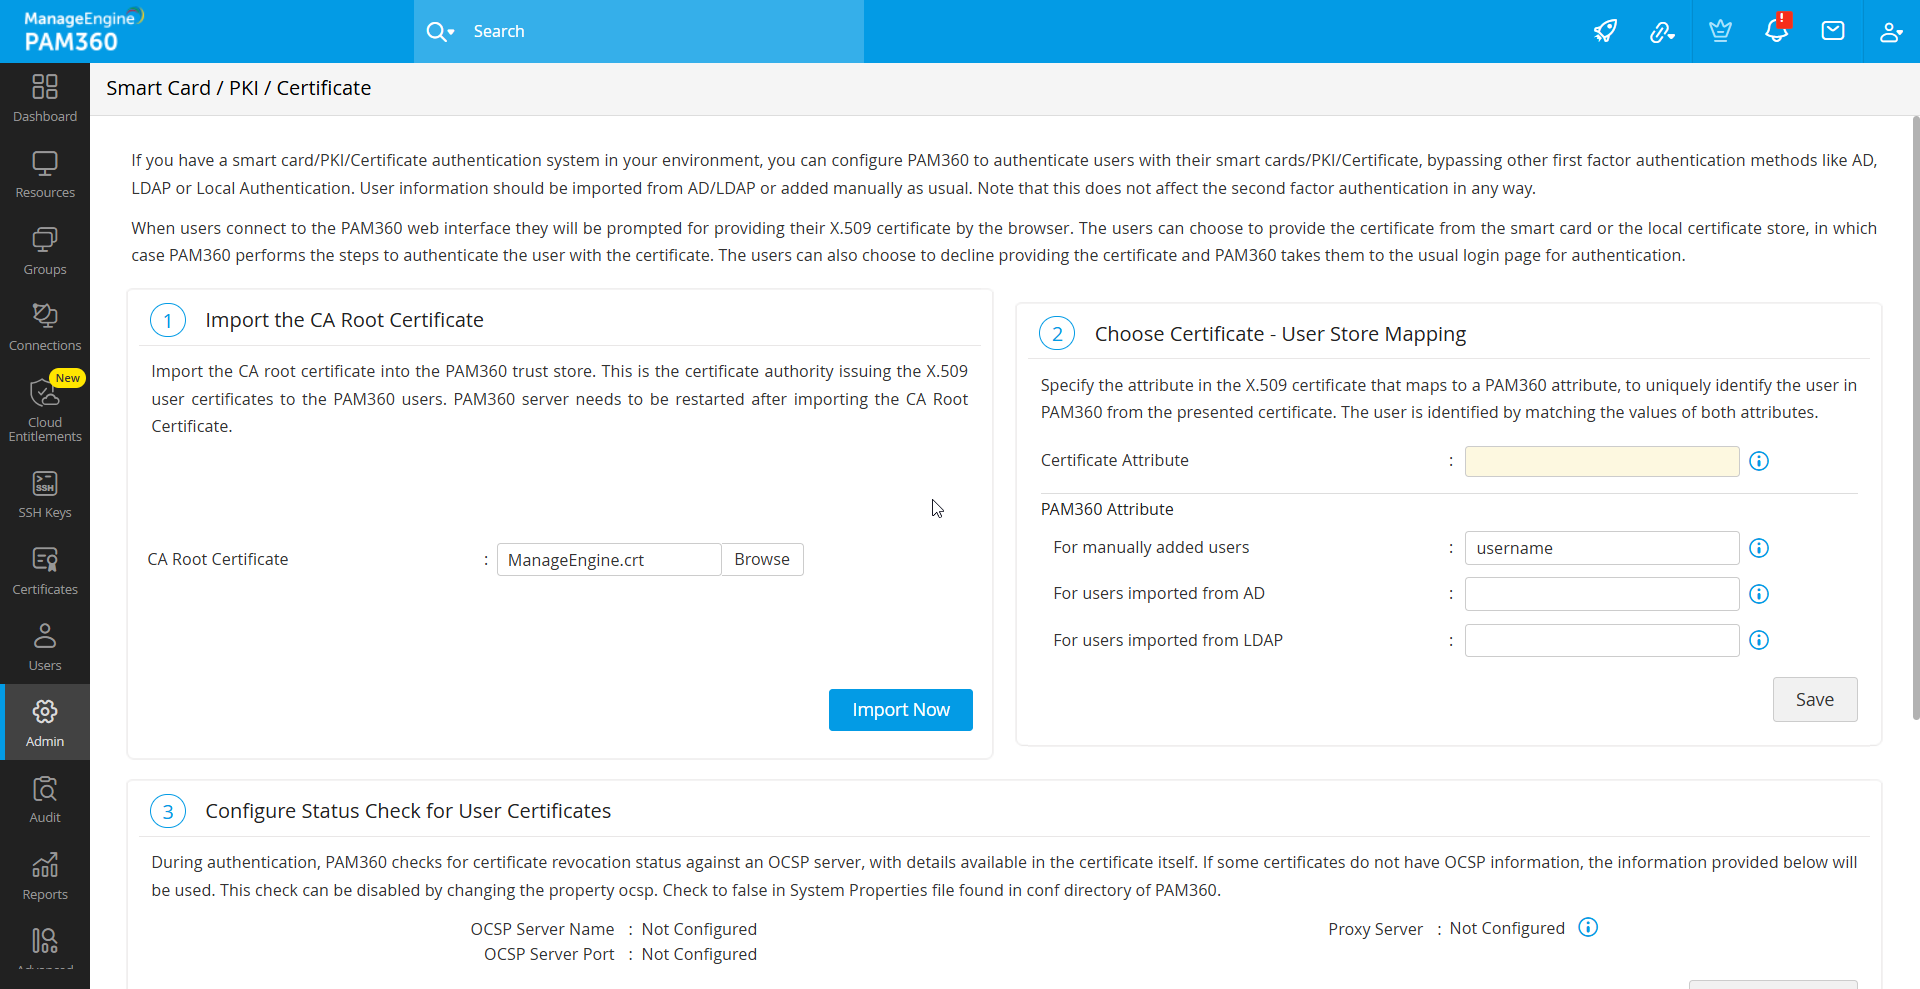Click the info icon beside Certificate Attribute
The image size is (1920, 989).
(x=1759, y=461)
